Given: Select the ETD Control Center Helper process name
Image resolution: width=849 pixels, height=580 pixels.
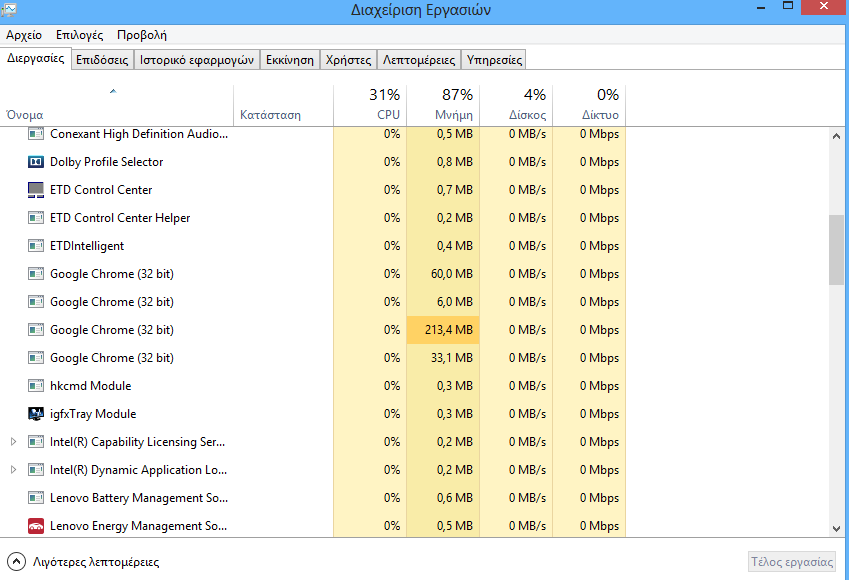Looking at the screenshot, I should [120, 218].
